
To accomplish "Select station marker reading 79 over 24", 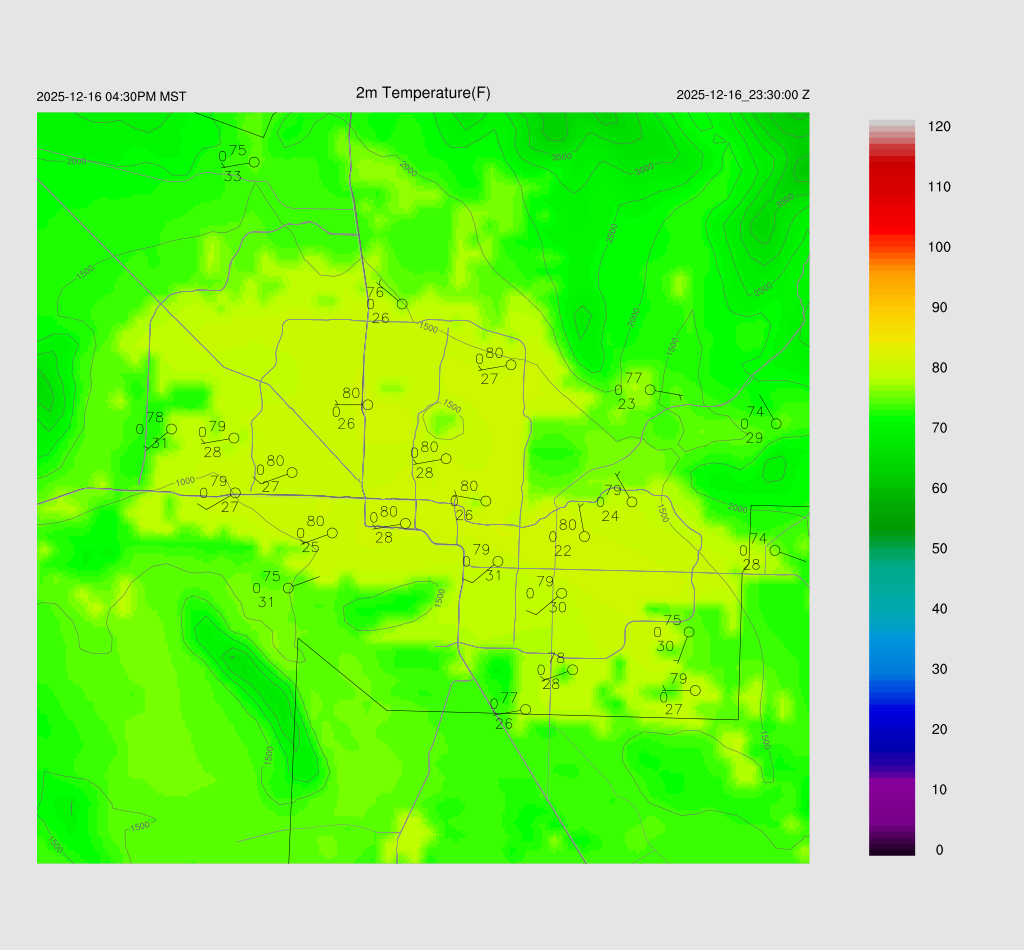I will pyautogui.click(x=632, y=502).
